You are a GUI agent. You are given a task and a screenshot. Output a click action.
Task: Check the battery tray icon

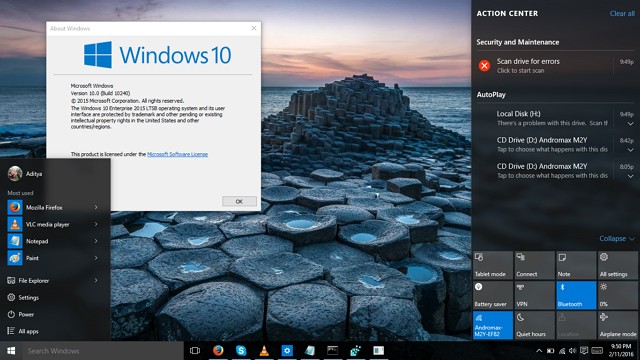pos(550,351)
